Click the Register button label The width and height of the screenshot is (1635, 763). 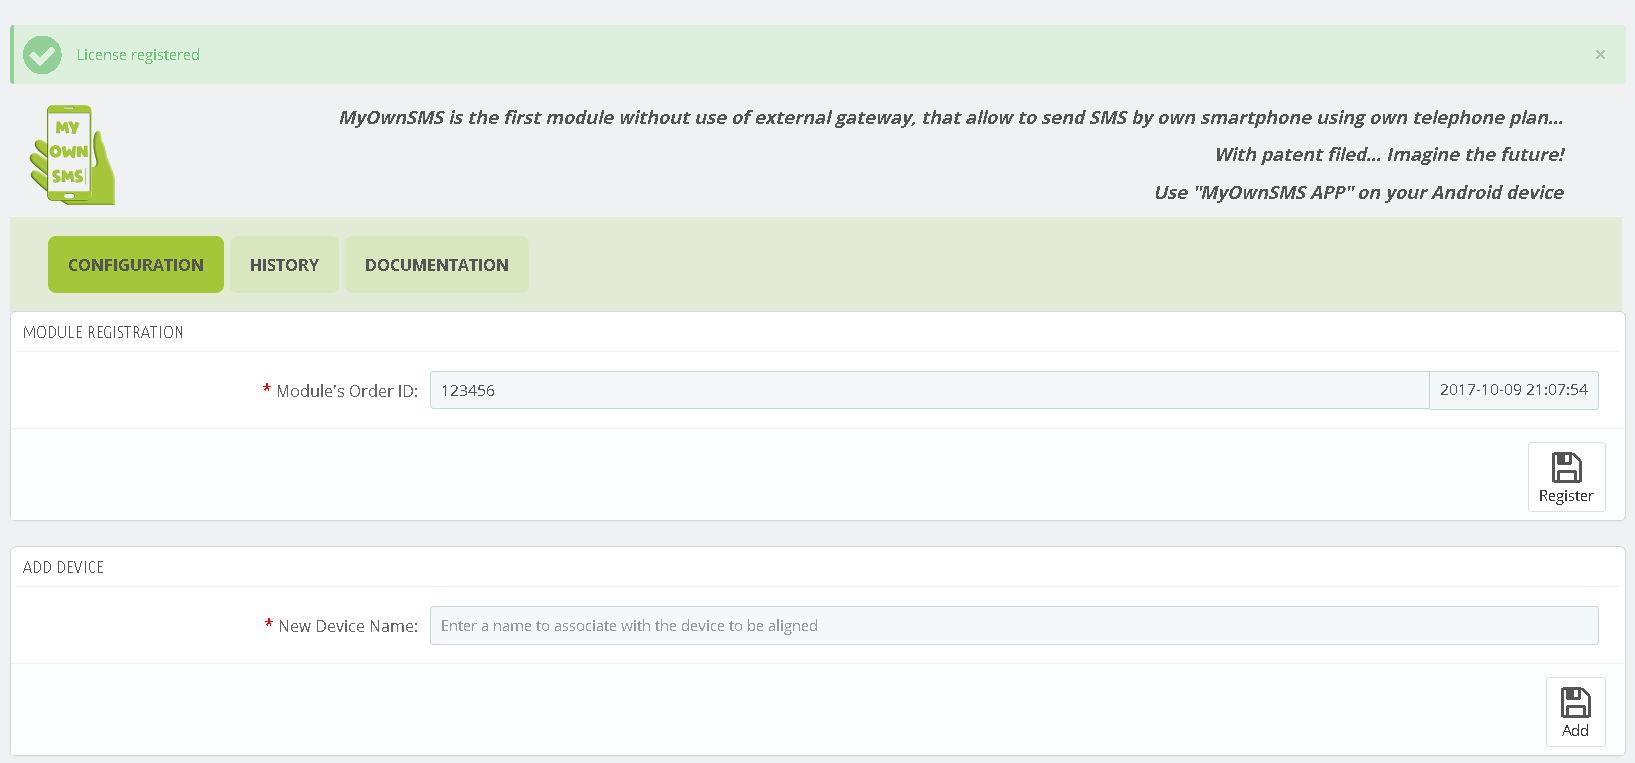[x=1566, y=496]
